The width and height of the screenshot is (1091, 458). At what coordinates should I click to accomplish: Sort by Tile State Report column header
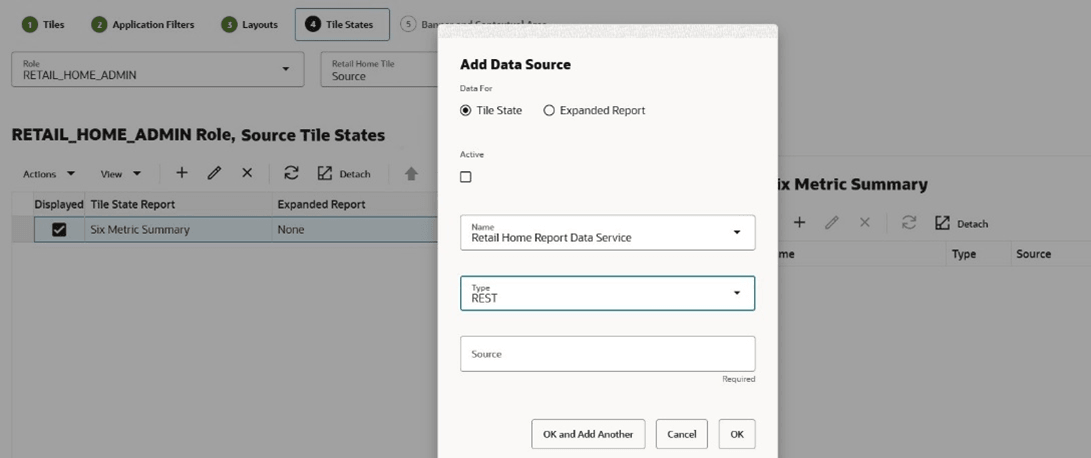click(178, 205)
